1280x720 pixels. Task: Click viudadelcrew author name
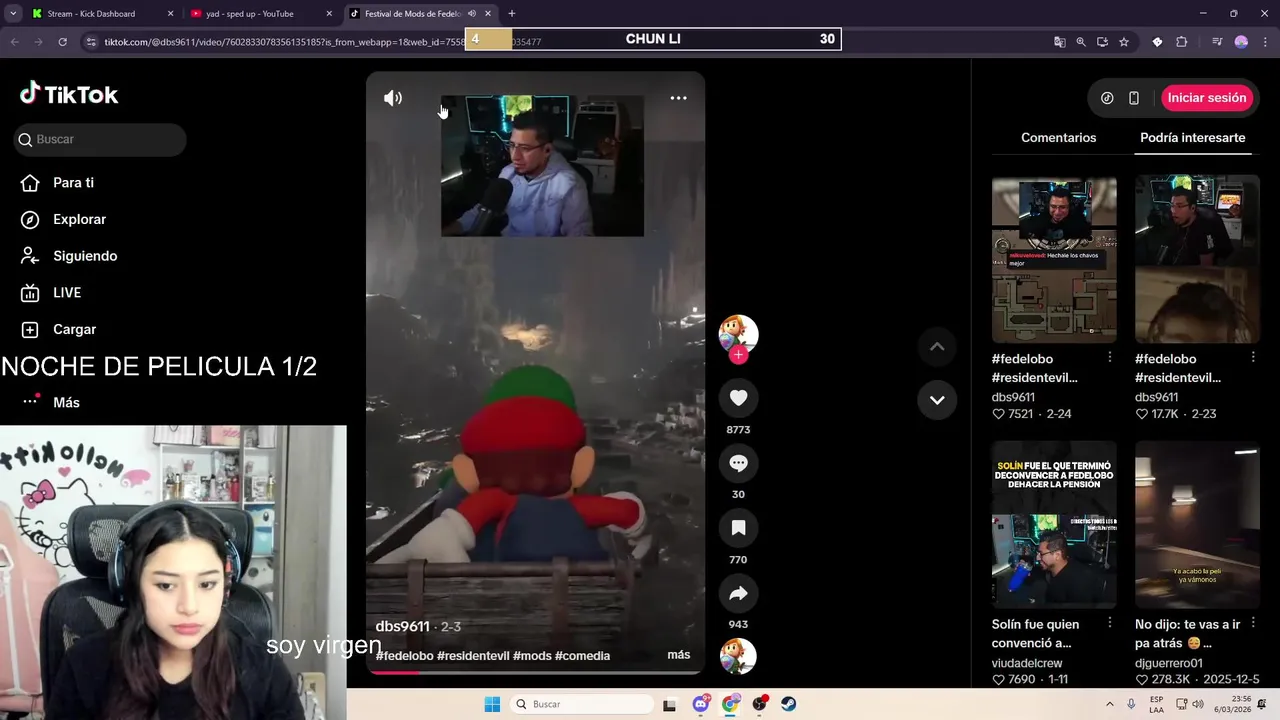click(1027, 663)
